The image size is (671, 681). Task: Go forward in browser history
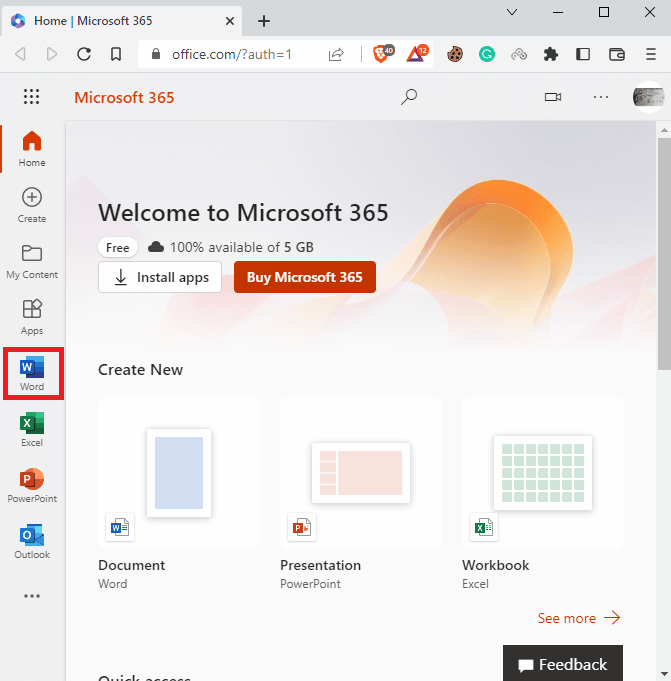point(52,54)
